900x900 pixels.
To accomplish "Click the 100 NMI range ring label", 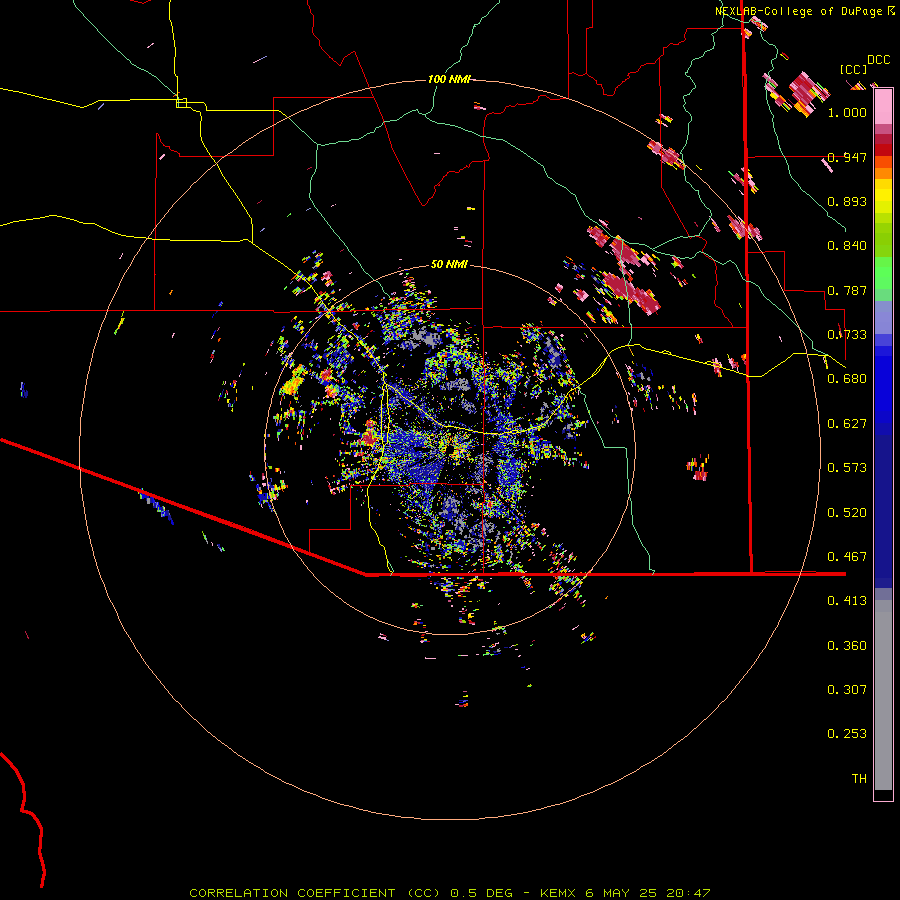I will click(x=449, y=79).
